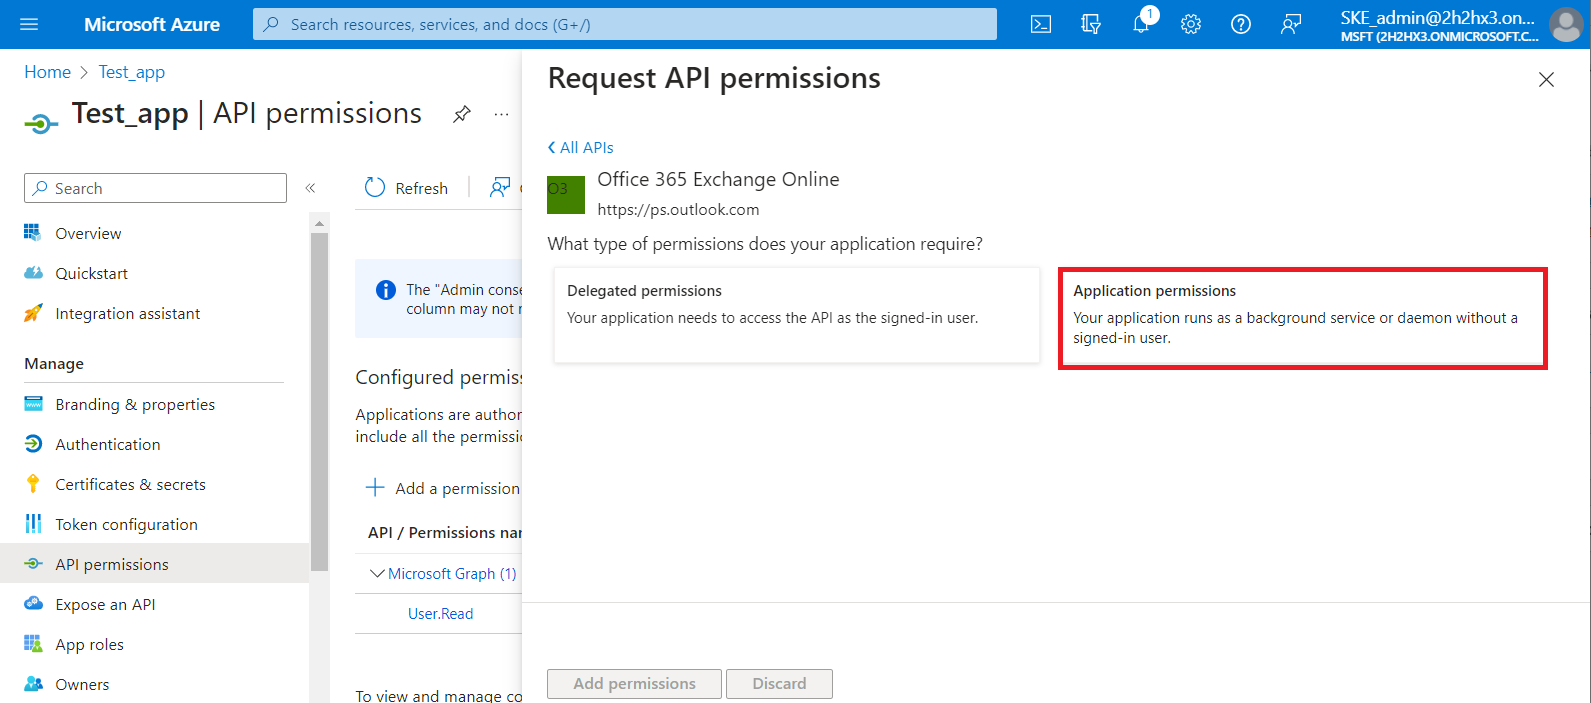
Task: Close the Request API permissions panel
Action: [x=1546, y=79]
